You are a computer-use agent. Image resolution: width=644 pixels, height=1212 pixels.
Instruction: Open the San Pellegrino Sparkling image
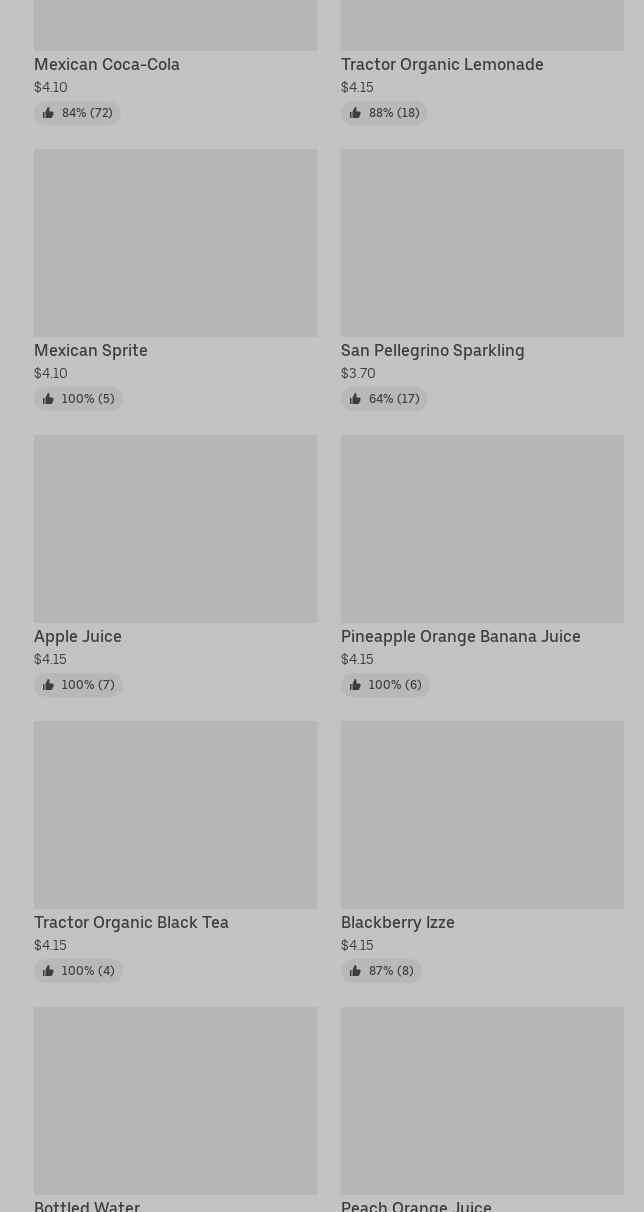(x=482, y=243)
